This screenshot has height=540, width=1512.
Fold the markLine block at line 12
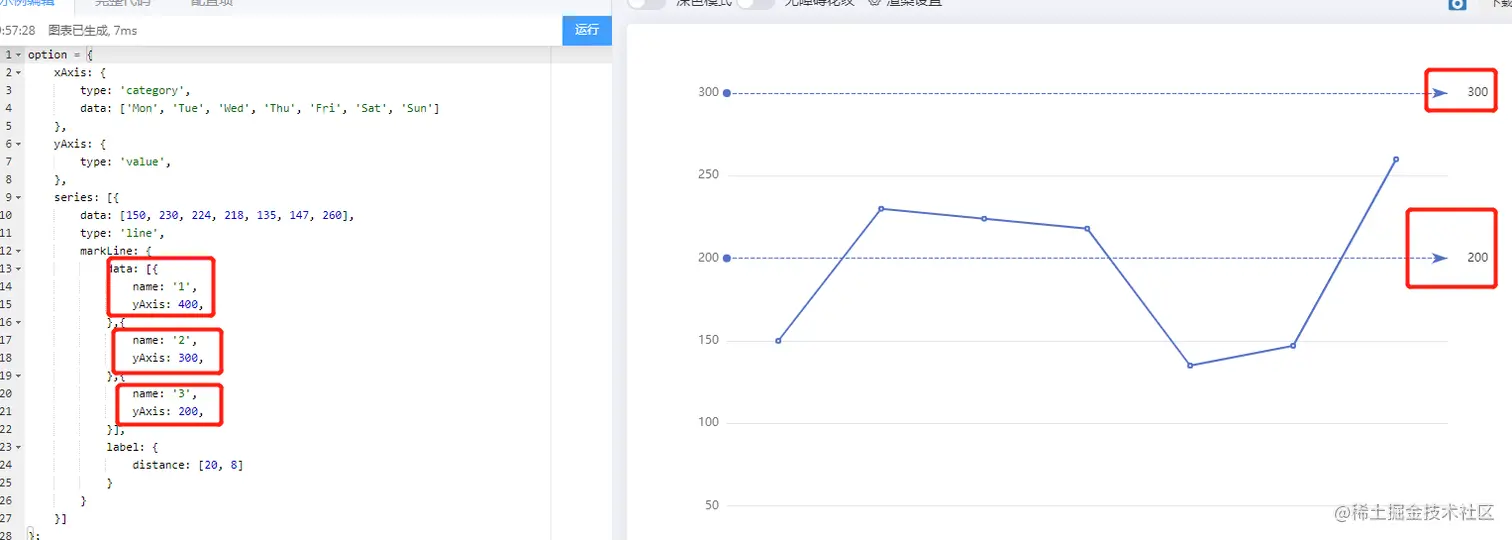pyautogui.click(x=18, y=251)
